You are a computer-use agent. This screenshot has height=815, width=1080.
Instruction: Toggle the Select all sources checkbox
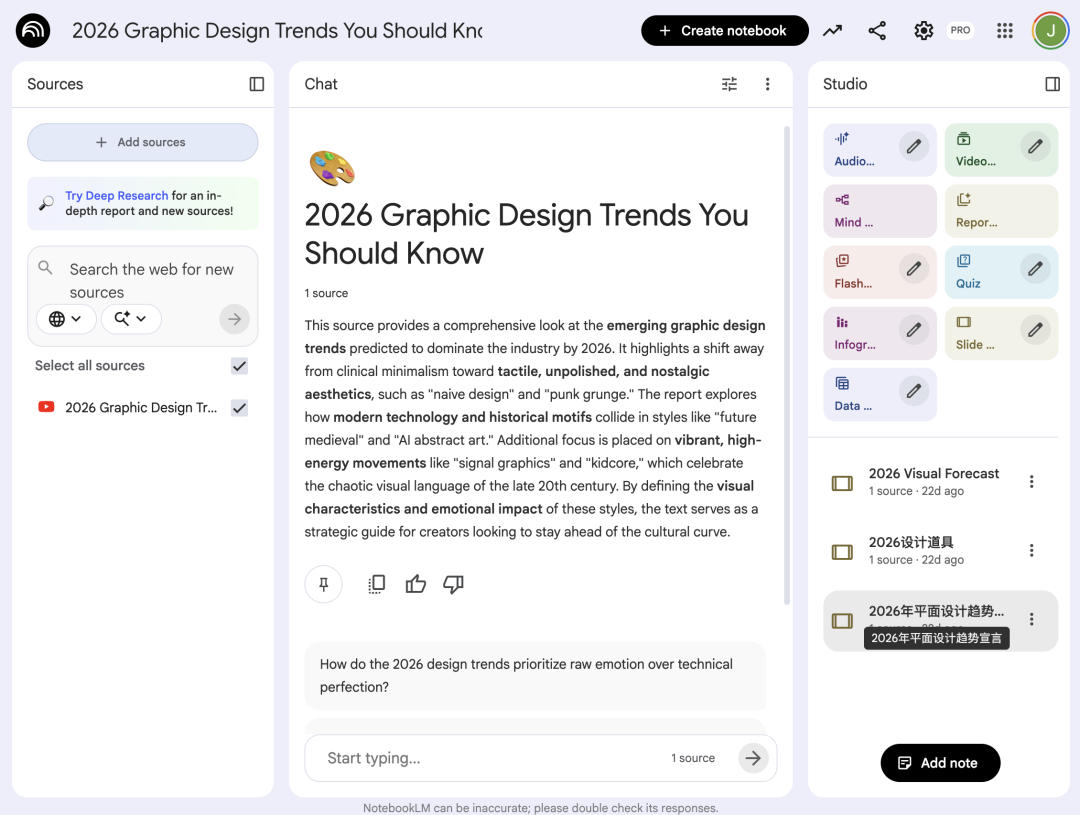click(239, 366)
